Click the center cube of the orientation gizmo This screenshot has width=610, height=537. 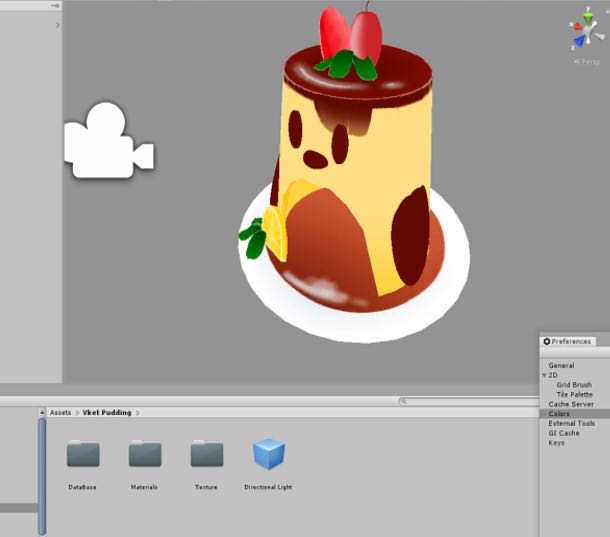click(589, 31)
